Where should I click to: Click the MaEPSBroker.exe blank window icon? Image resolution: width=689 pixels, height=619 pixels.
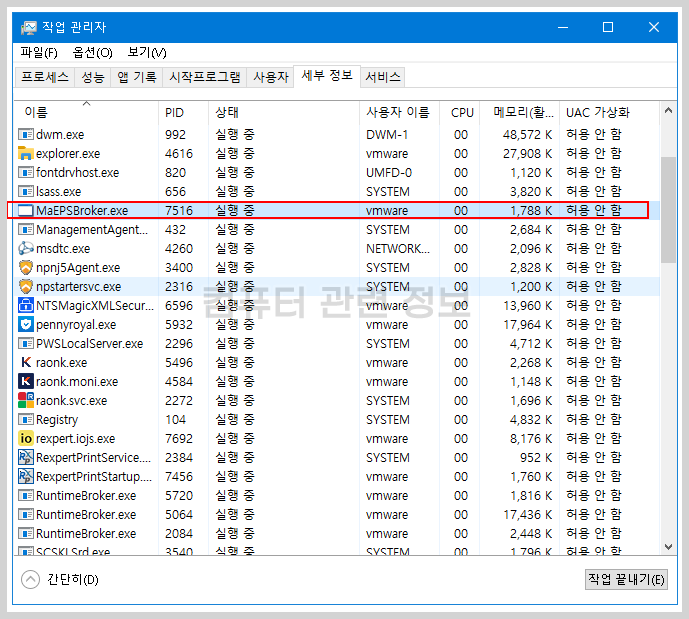[25, 210]
